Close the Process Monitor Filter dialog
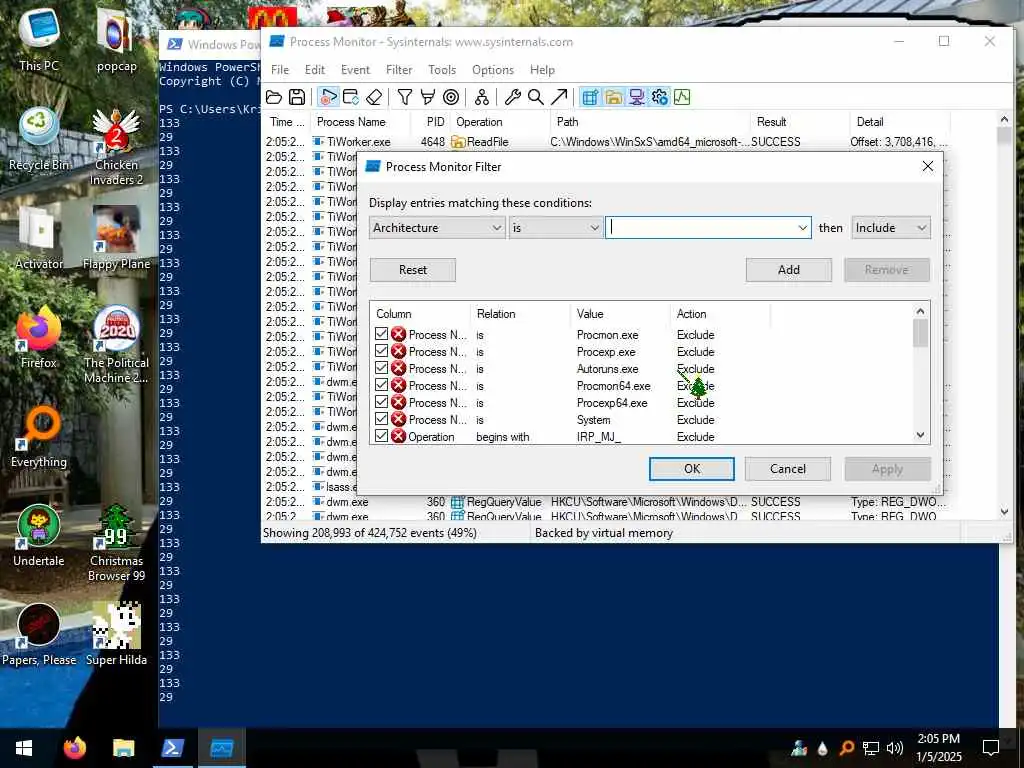1024x768 pixels. (927, 167)
